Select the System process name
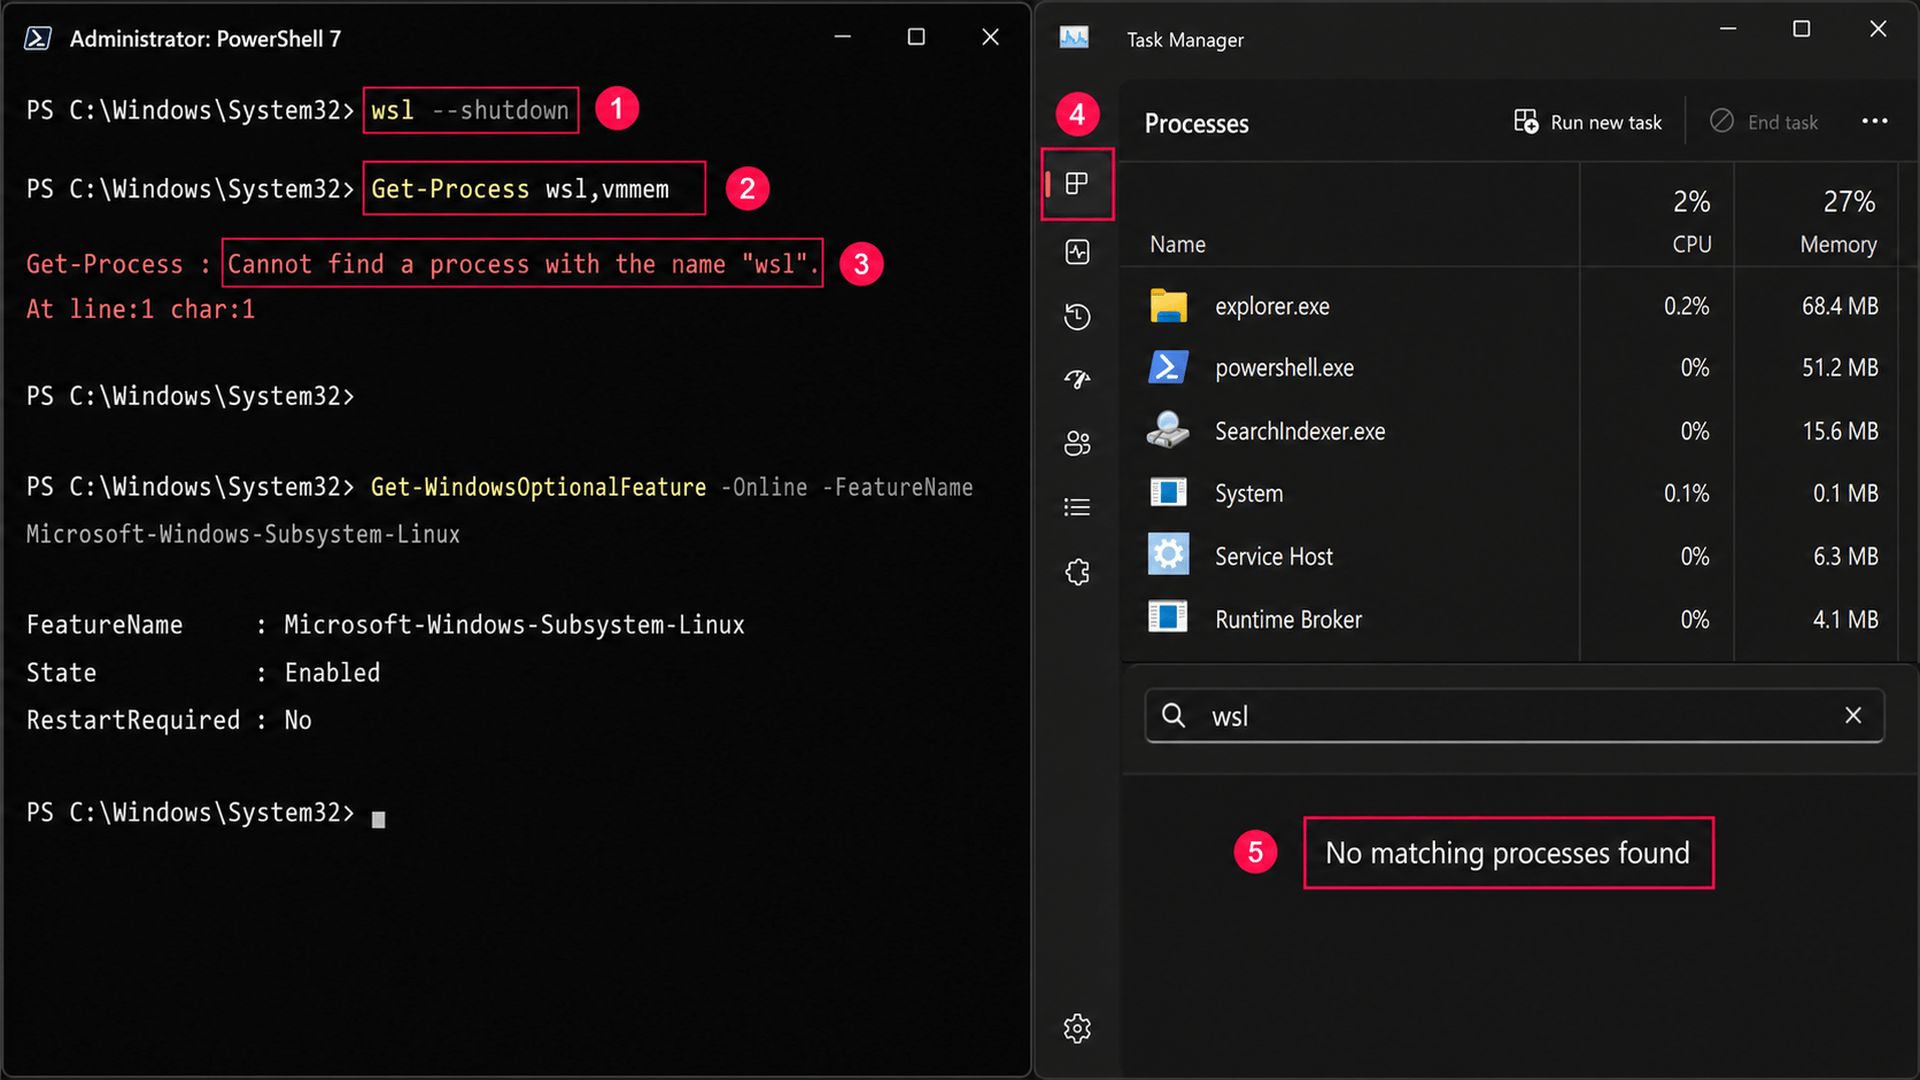Image resolution: width=1920 pixels, height=1080 pixels. 1249,494
